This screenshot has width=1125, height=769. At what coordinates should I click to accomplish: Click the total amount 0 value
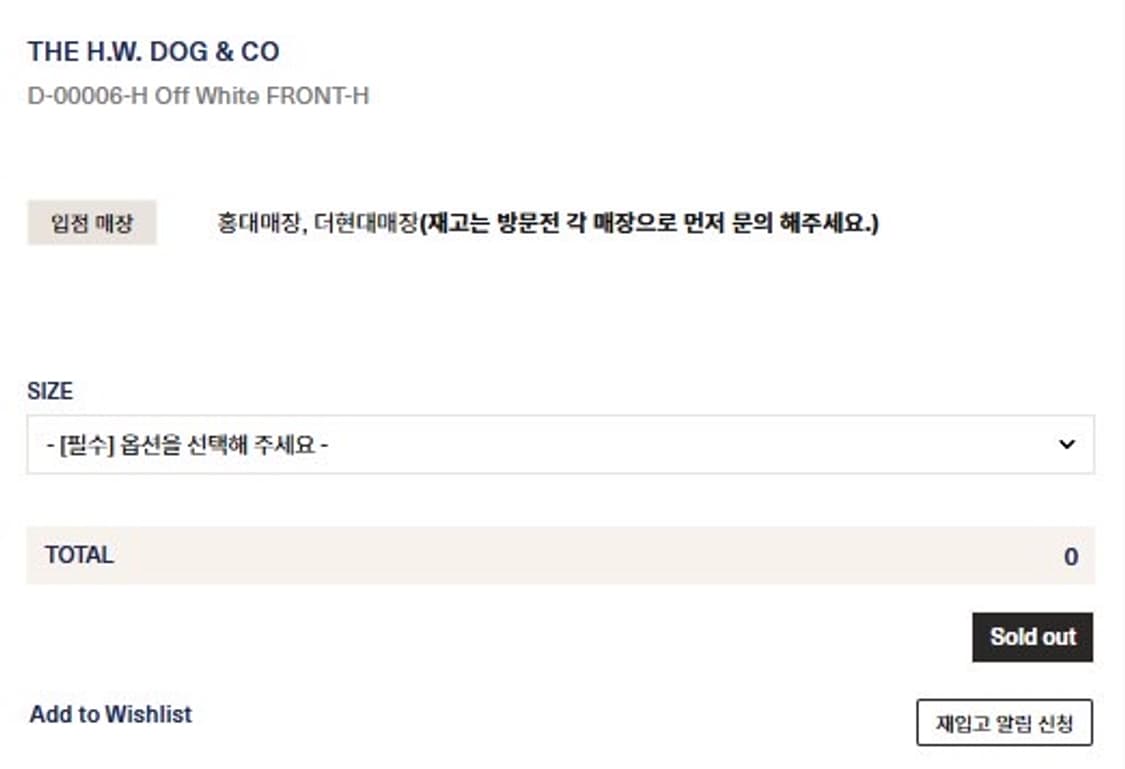point(1070,557)
